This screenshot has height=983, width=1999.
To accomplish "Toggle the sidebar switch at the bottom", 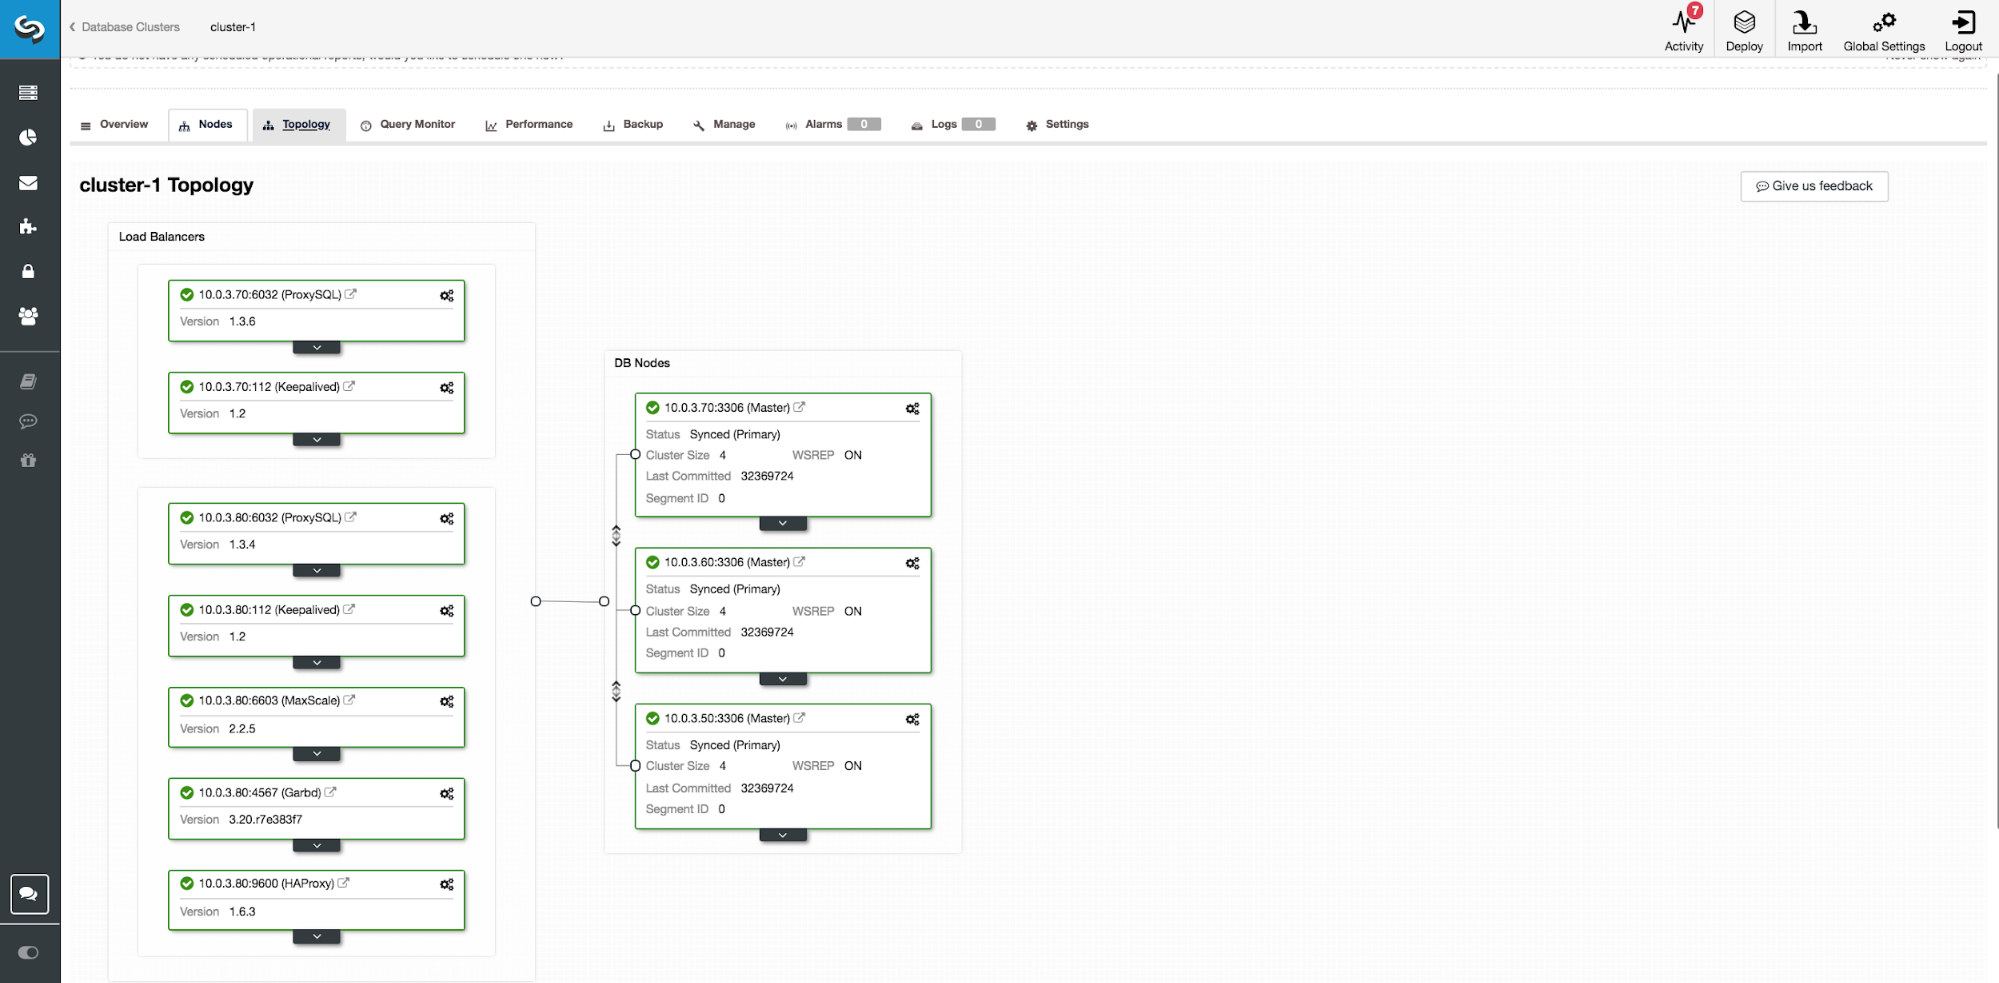I will pos(28,953).
